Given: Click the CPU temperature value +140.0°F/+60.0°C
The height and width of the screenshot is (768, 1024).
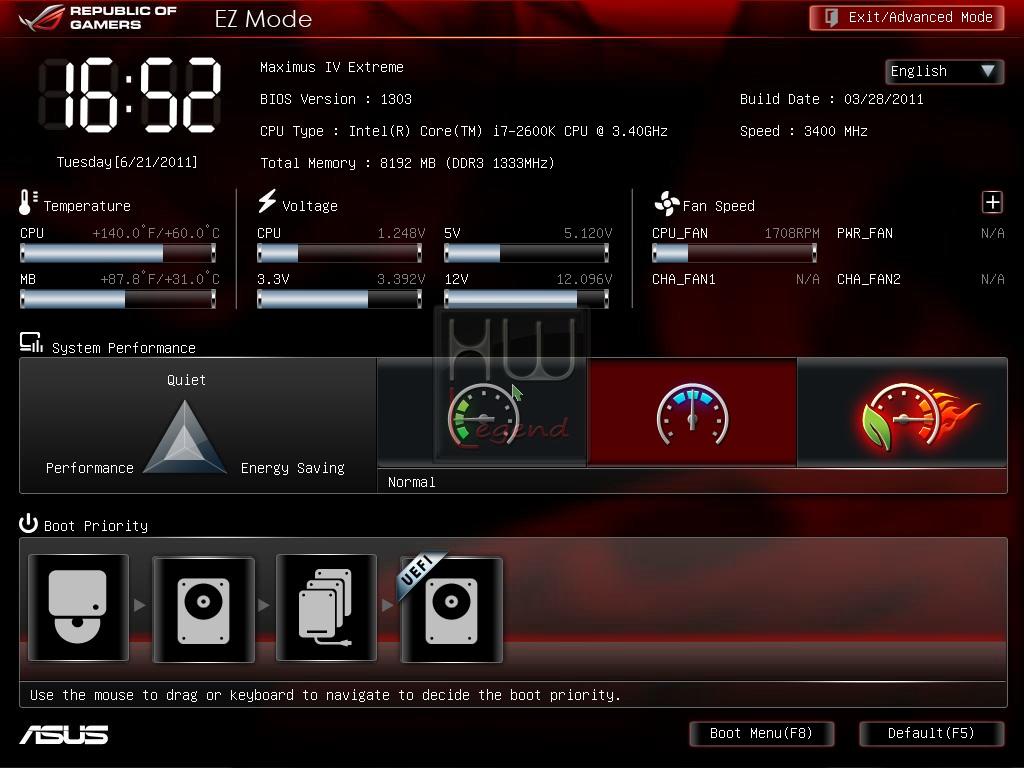Looking at the screenshot, I should pos(156,233).
